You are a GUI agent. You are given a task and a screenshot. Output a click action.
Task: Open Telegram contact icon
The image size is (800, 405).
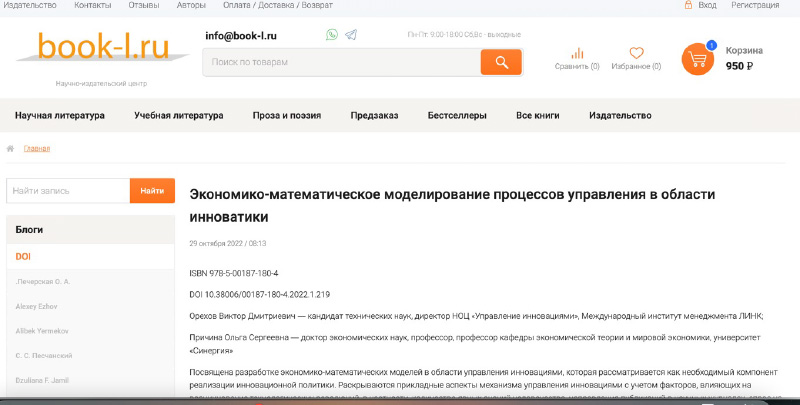point(351,35)
